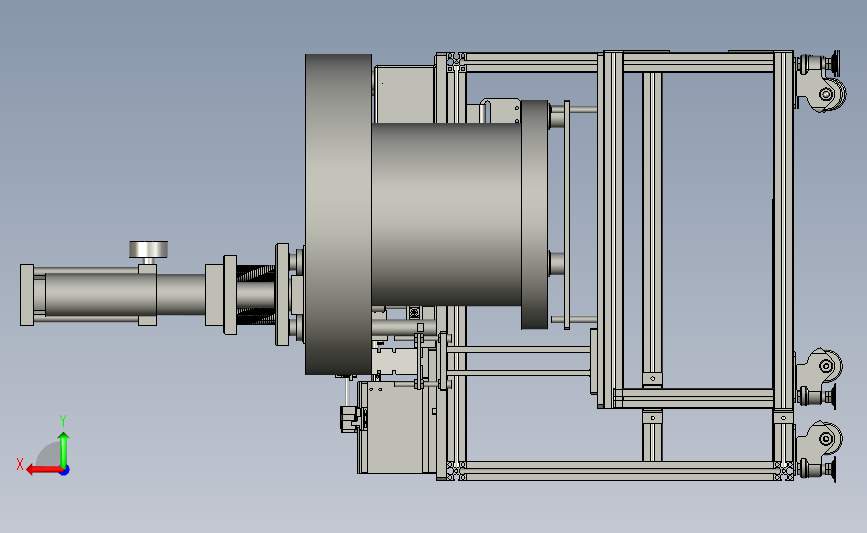Click the X label of coordinate triad
Screen dimensions: 867x533
20,464
